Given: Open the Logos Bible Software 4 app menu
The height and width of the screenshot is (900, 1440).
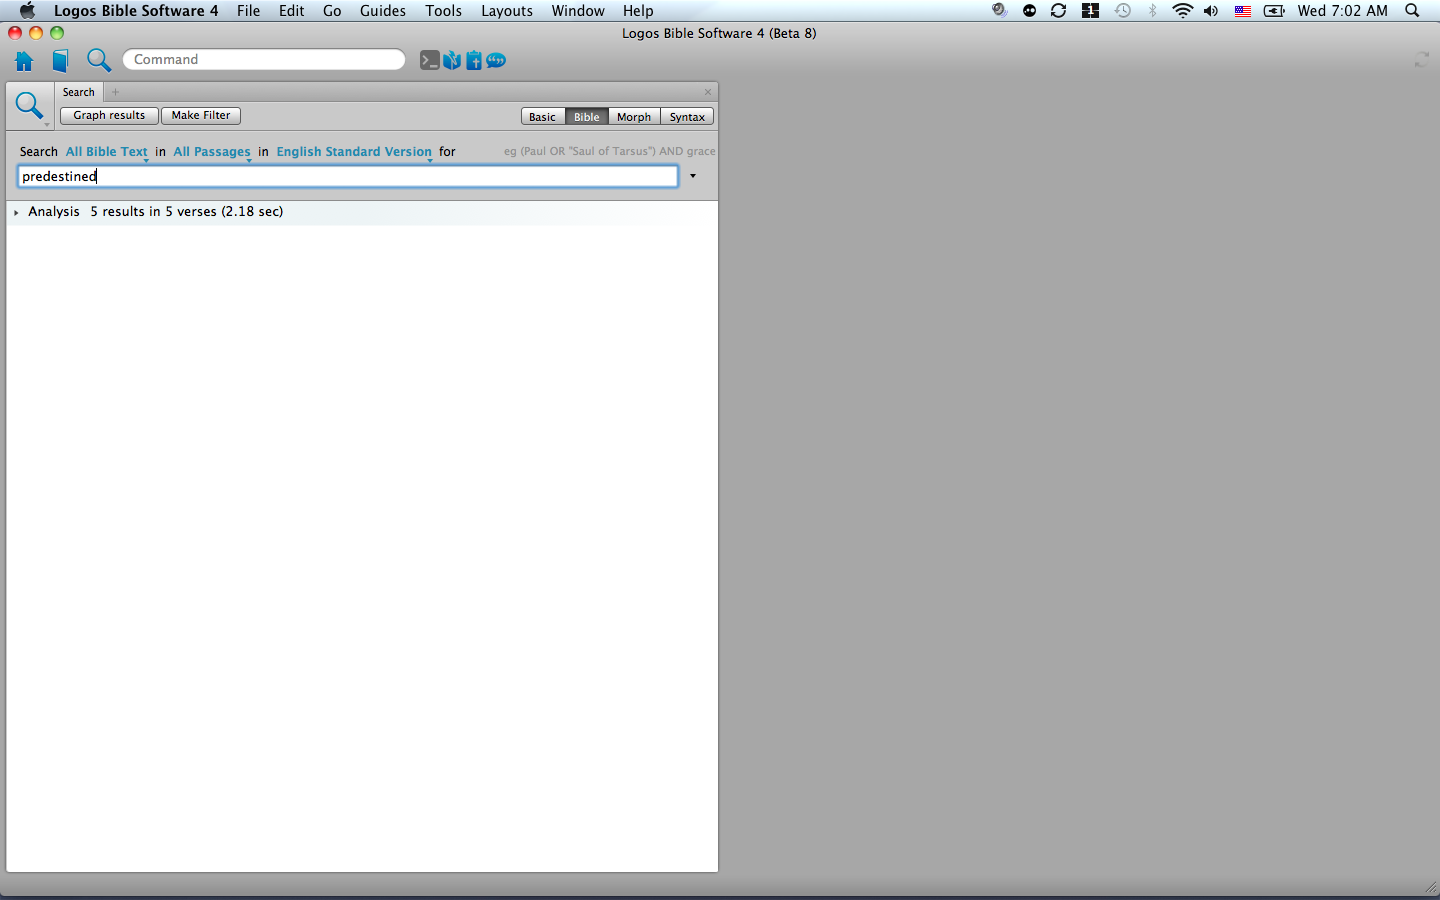Looking at the screenshot, I should click(136, 11).
